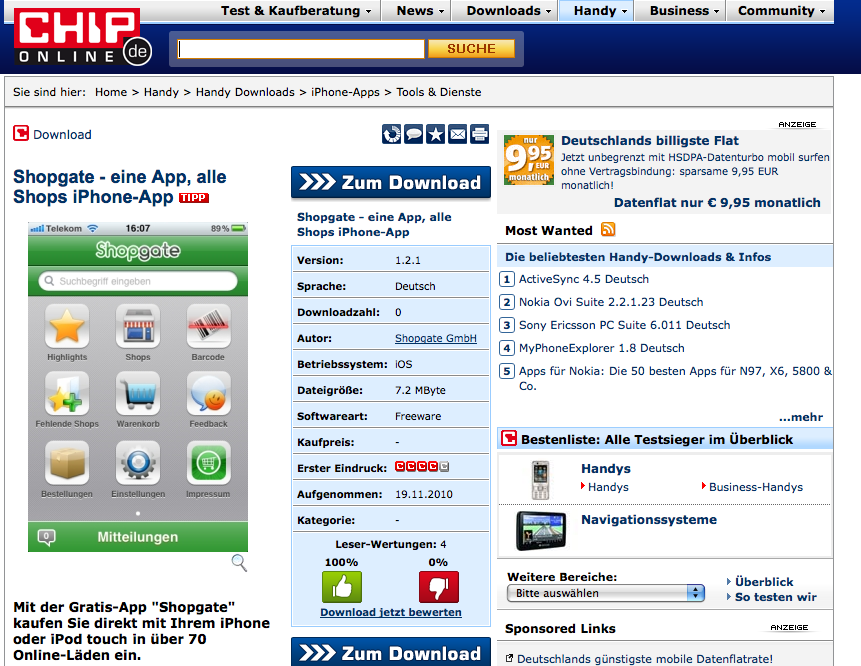
Task: Click the comment speech bubble icon
Action: point(413,134)
